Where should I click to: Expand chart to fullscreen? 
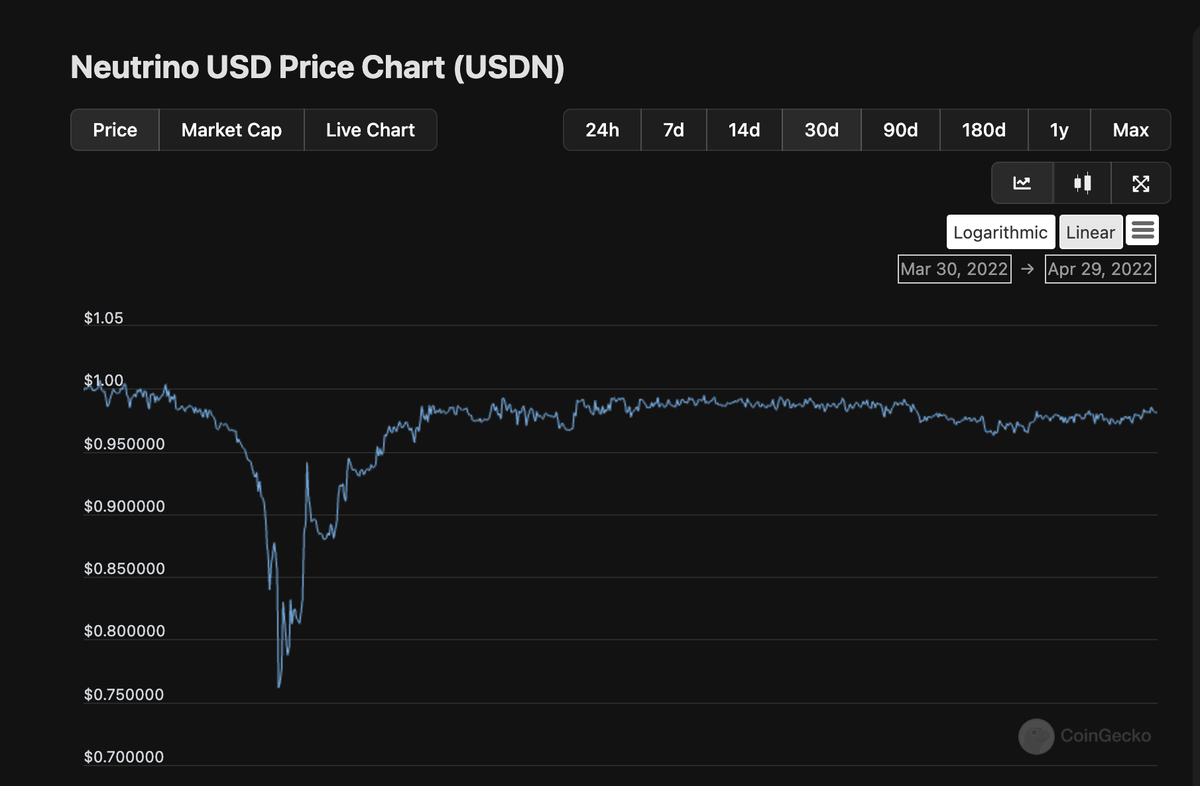tap(1140, 183)
